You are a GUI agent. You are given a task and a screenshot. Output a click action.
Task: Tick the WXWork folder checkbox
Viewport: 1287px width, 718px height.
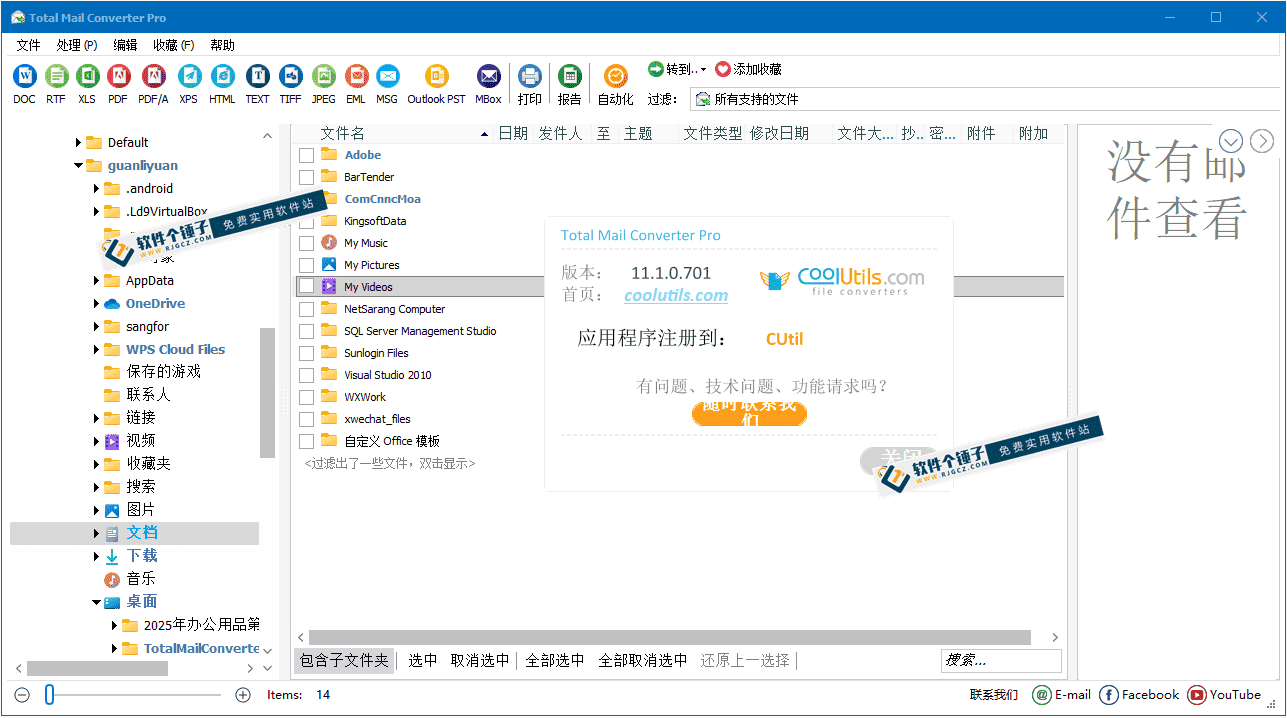coord(306,397)
